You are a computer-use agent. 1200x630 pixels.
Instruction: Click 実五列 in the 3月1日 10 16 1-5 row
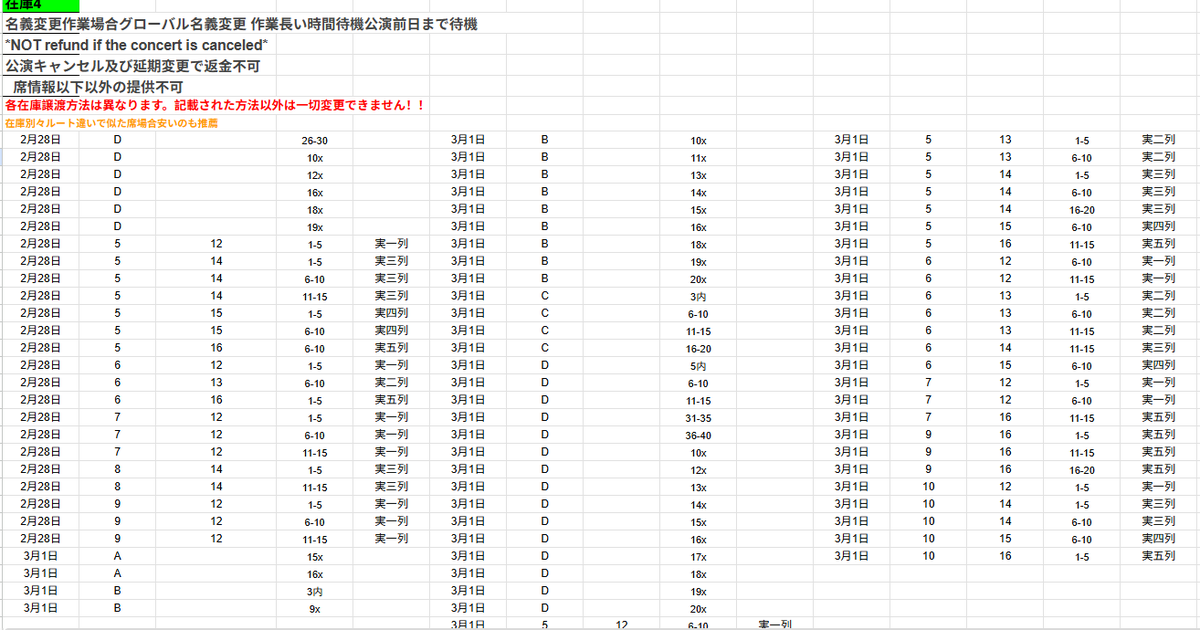click(x=1159, y=556)
